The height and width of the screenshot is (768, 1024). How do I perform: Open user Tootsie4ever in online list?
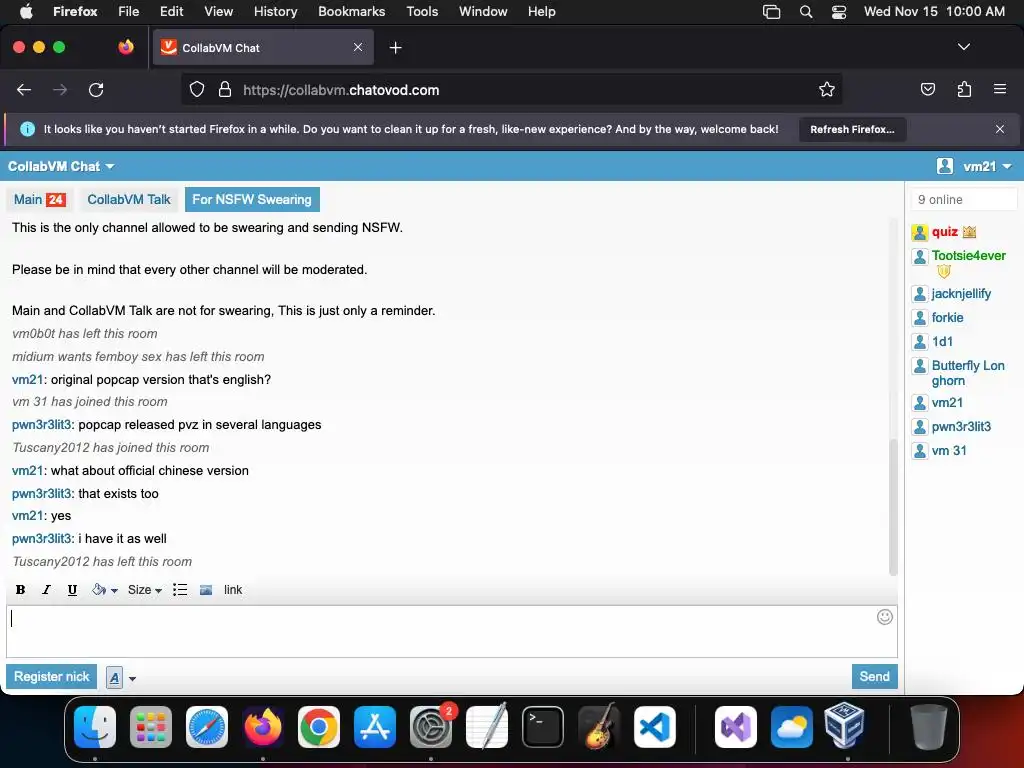[968, 255]
